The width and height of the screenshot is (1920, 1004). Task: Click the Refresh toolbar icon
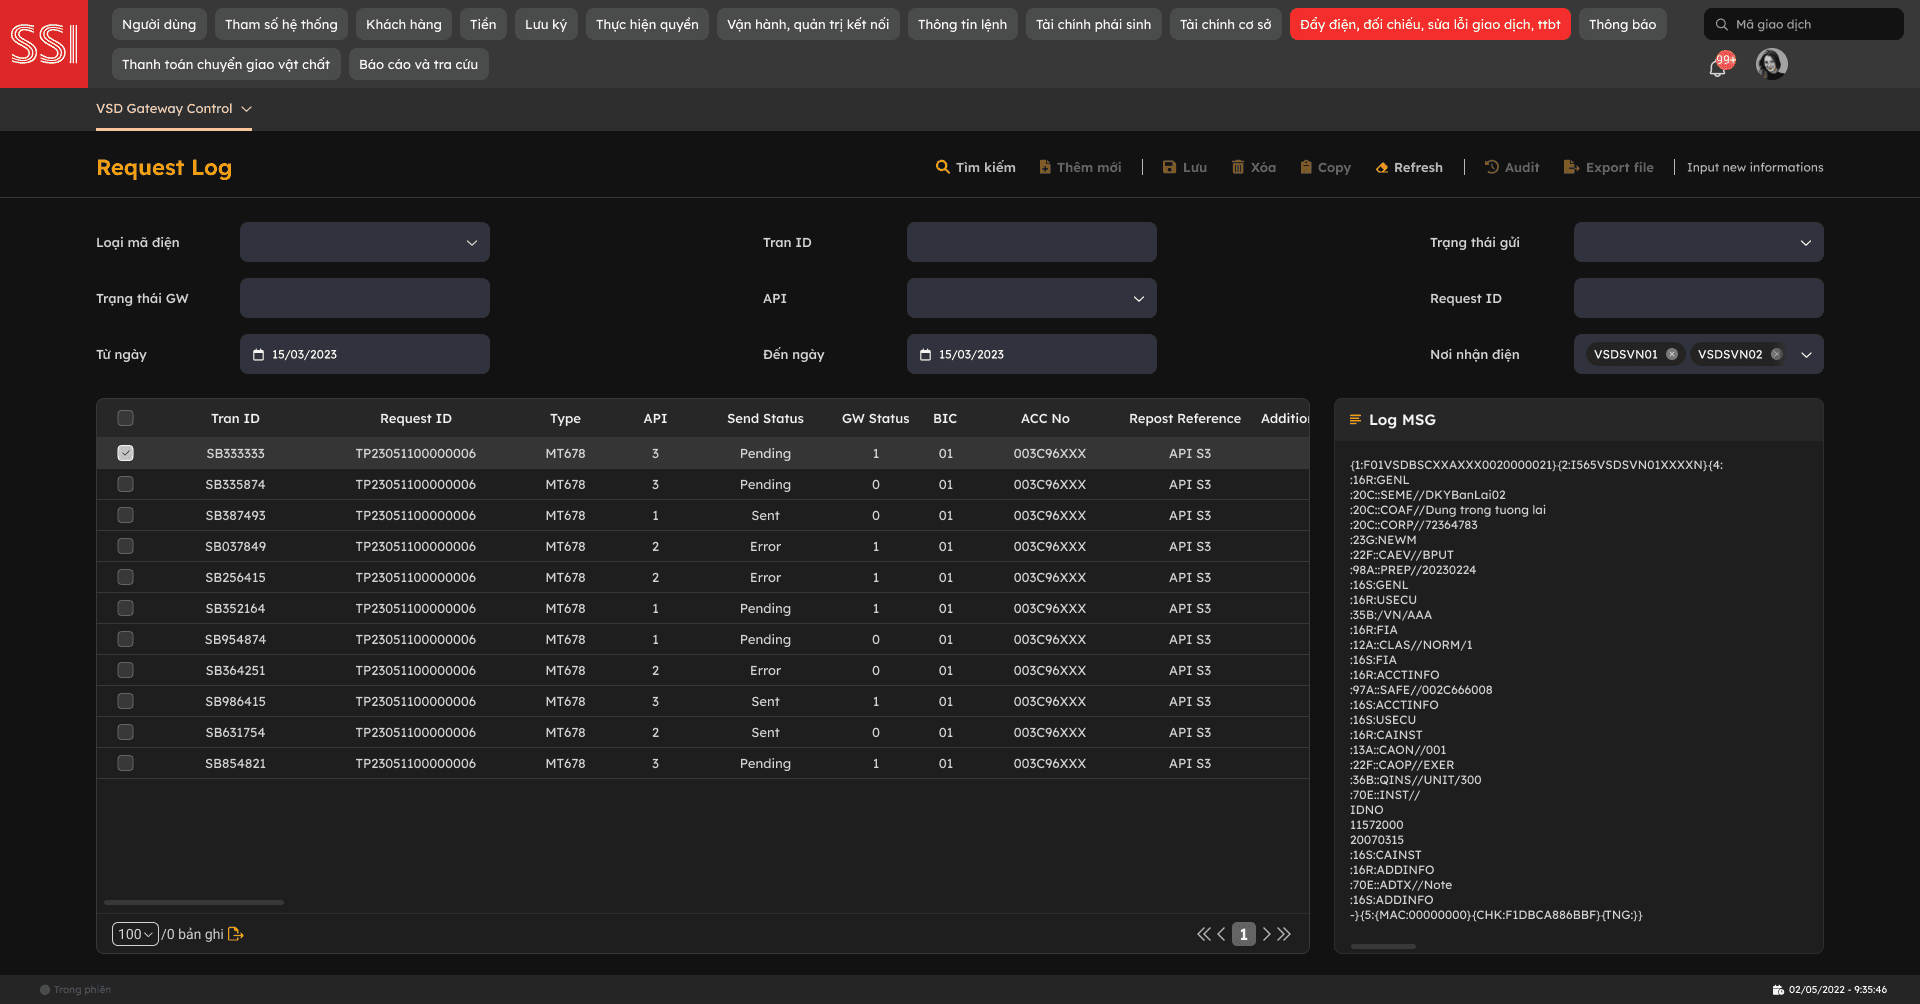(1382, 168)
